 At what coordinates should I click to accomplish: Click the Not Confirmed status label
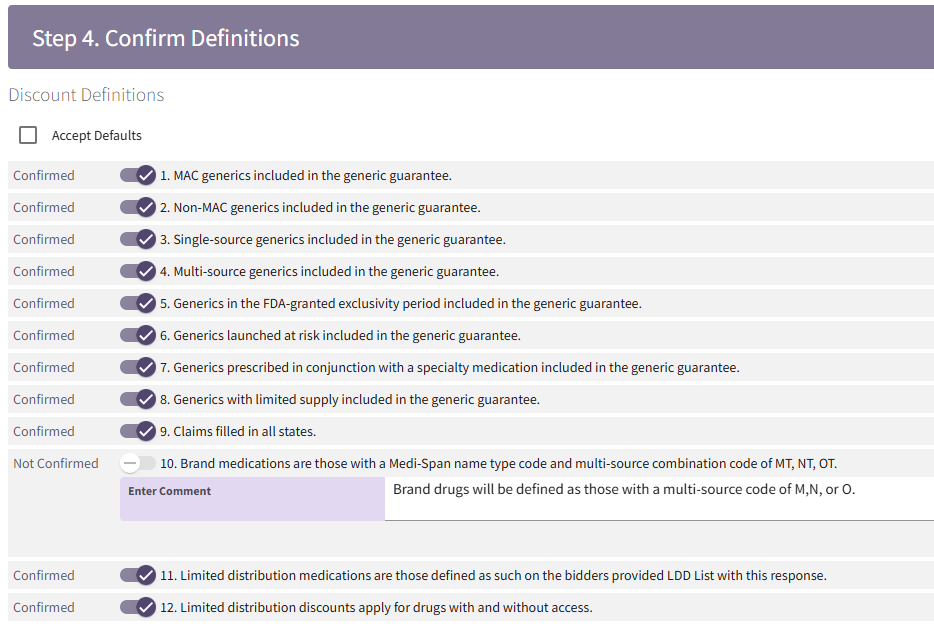56,463
